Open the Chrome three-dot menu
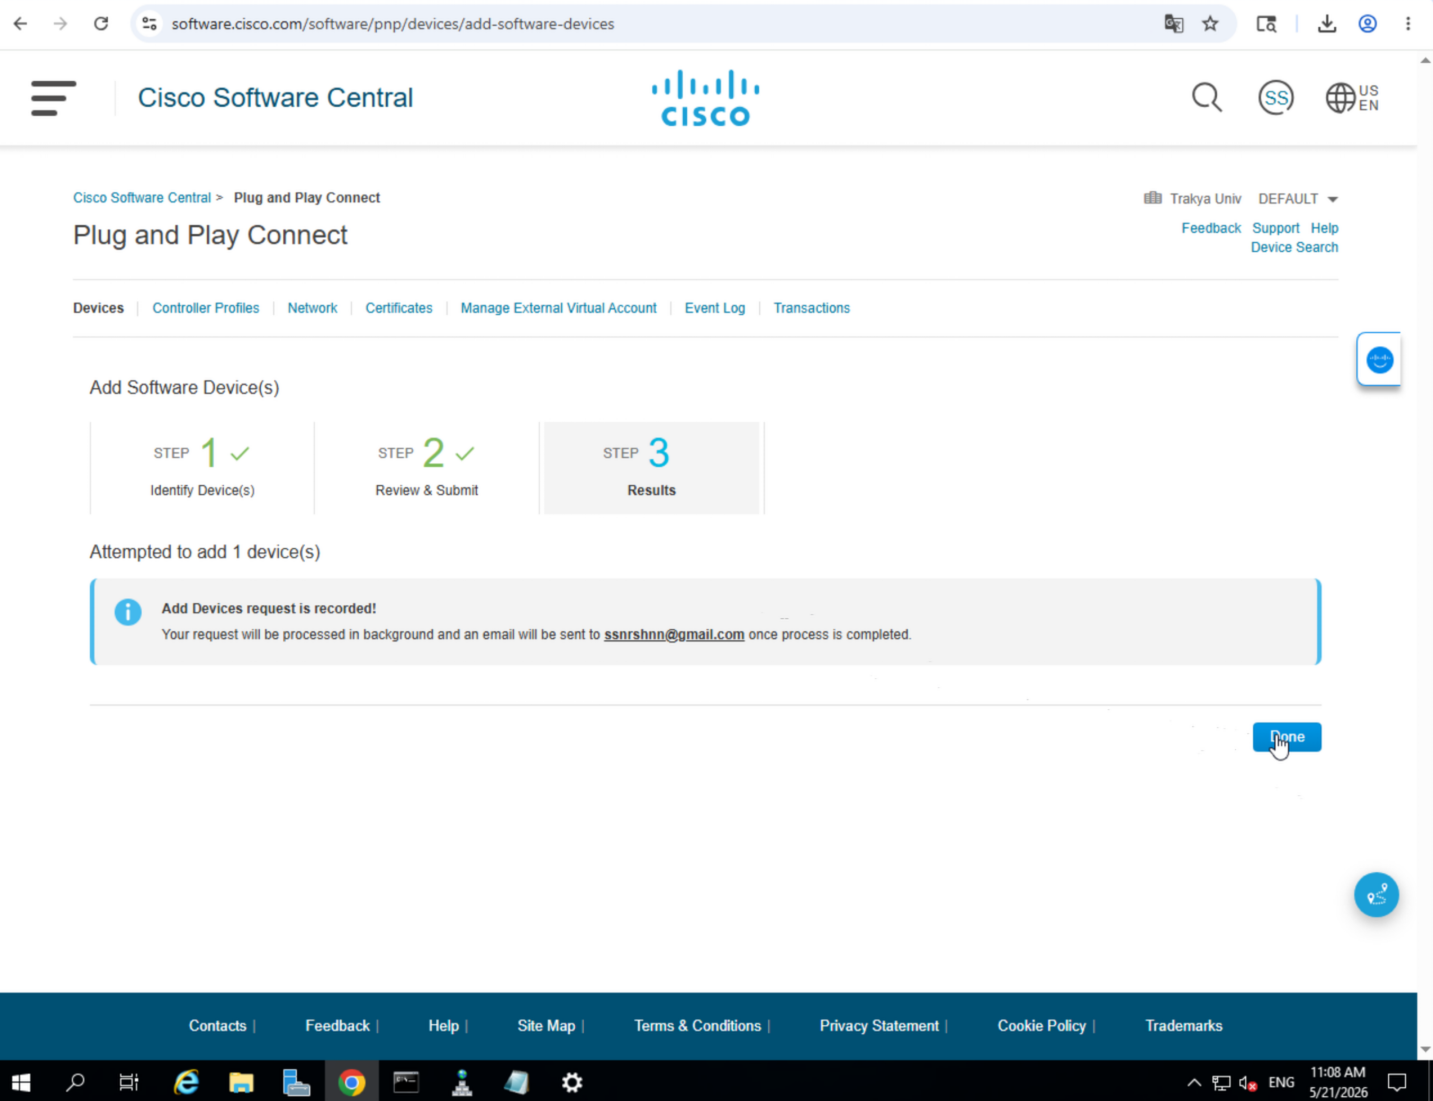 click(x=1408, y=23)
